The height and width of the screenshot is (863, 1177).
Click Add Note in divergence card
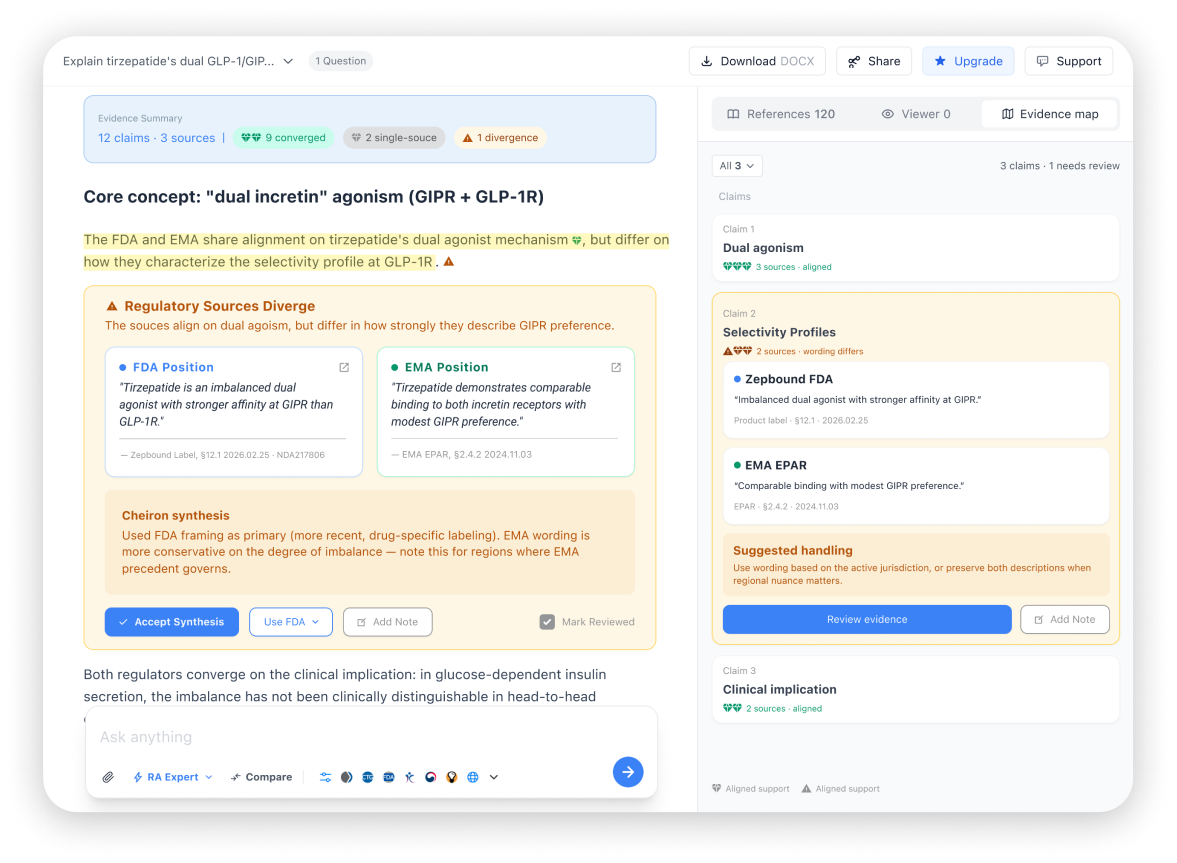click(x=387, y=622)
